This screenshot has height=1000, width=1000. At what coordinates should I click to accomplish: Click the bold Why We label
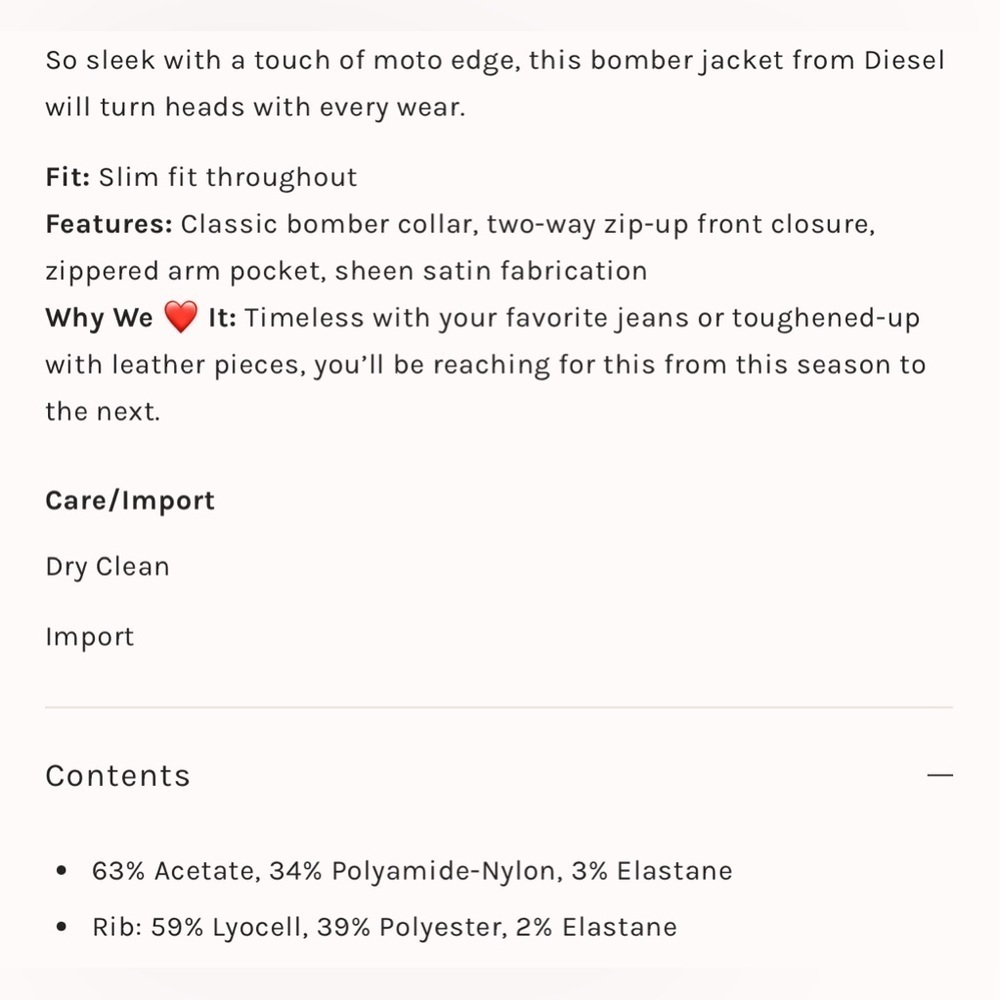coord(99,318)
